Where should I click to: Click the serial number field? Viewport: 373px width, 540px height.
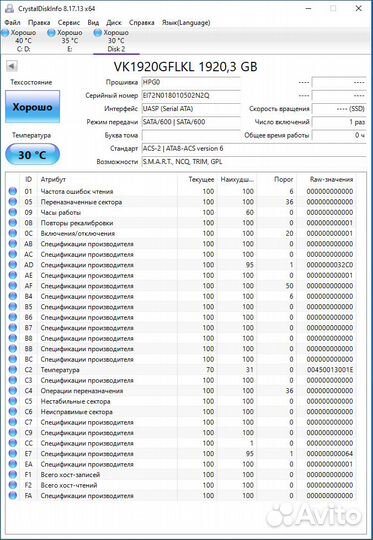point(191,96)
